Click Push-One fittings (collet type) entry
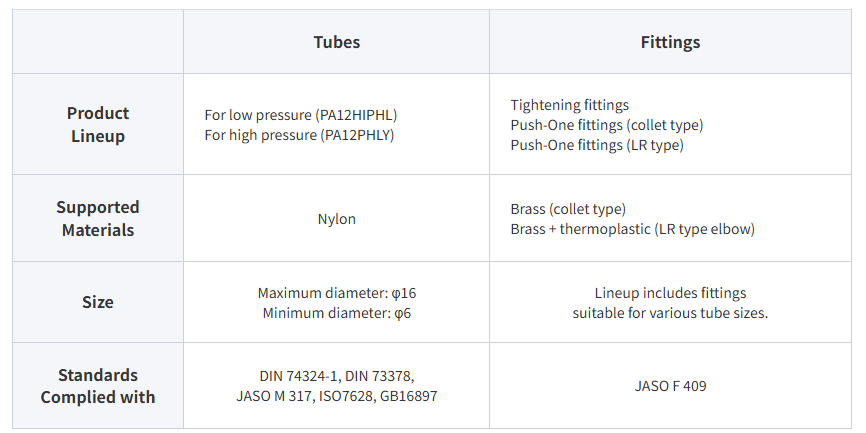The image size is (866, 433). tap(607, 125)
